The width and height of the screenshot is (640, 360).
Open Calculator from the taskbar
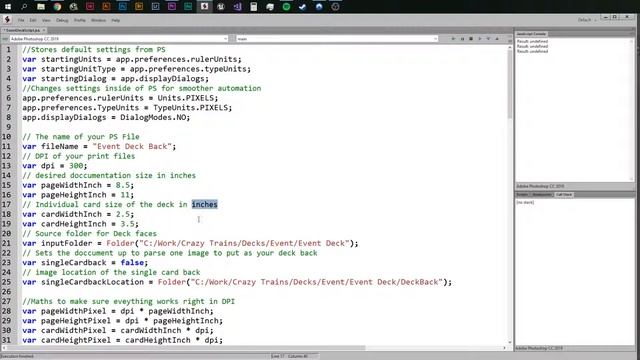click(x=253, y=7)
